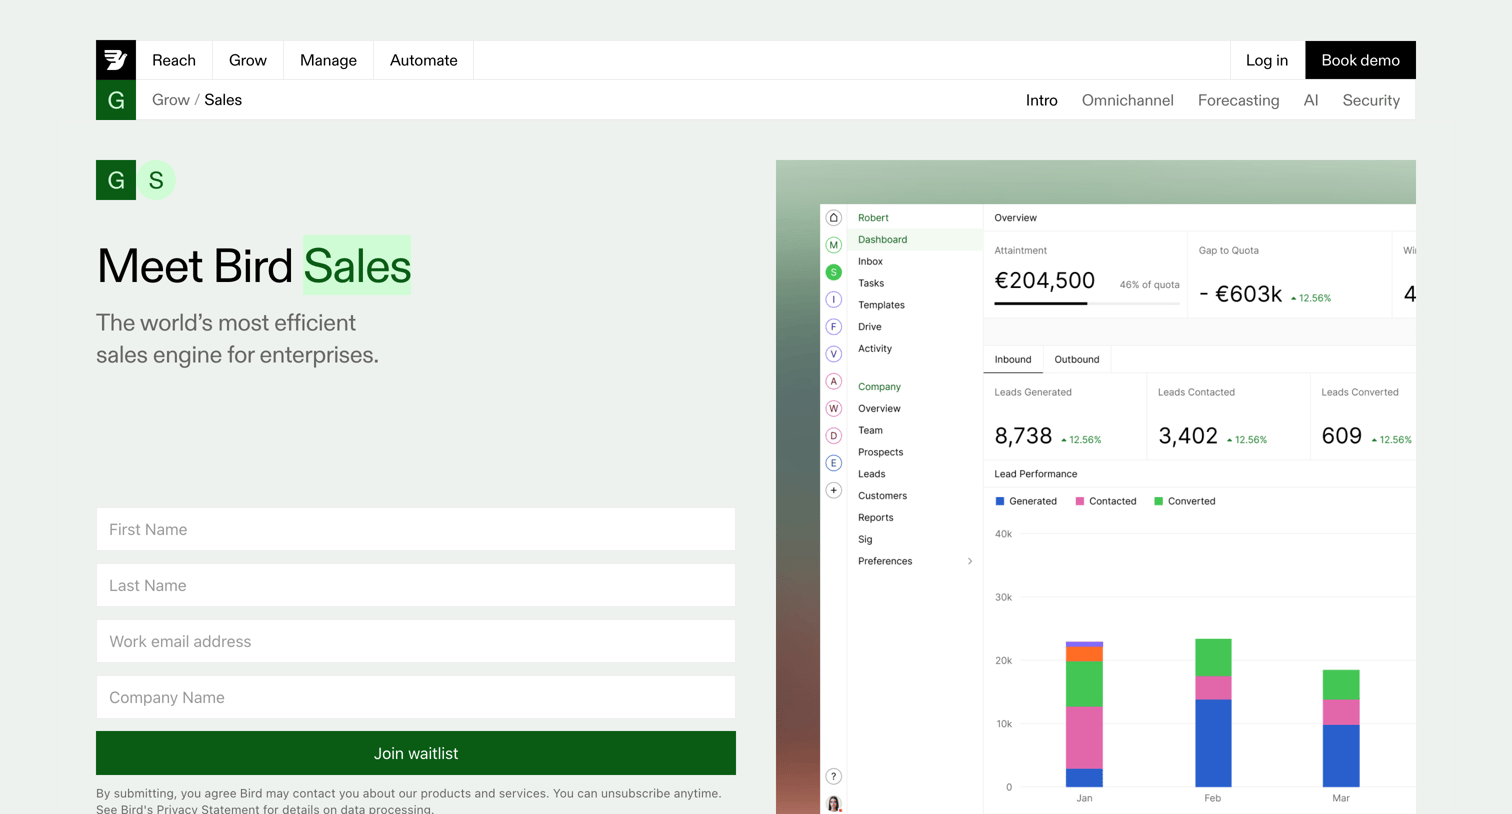Viewport: 1512px width, 814px height.
Task: Go to the Forecasting section tab
Action: (x=1239, y=100)
